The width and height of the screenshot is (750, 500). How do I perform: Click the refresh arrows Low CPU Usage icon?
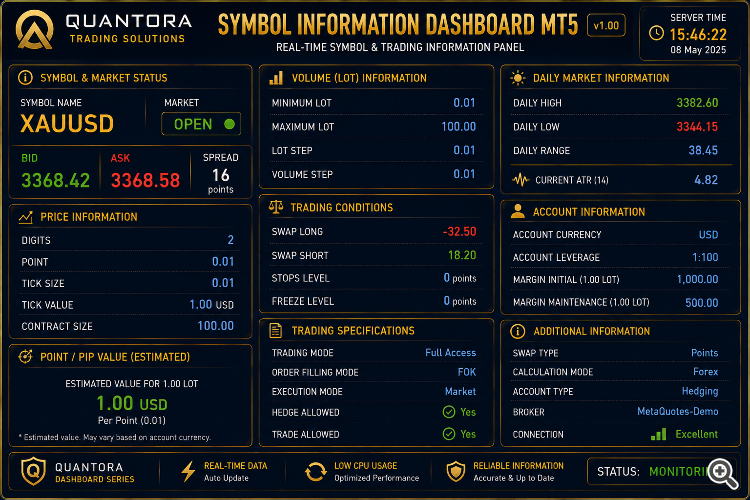(316, 472)
